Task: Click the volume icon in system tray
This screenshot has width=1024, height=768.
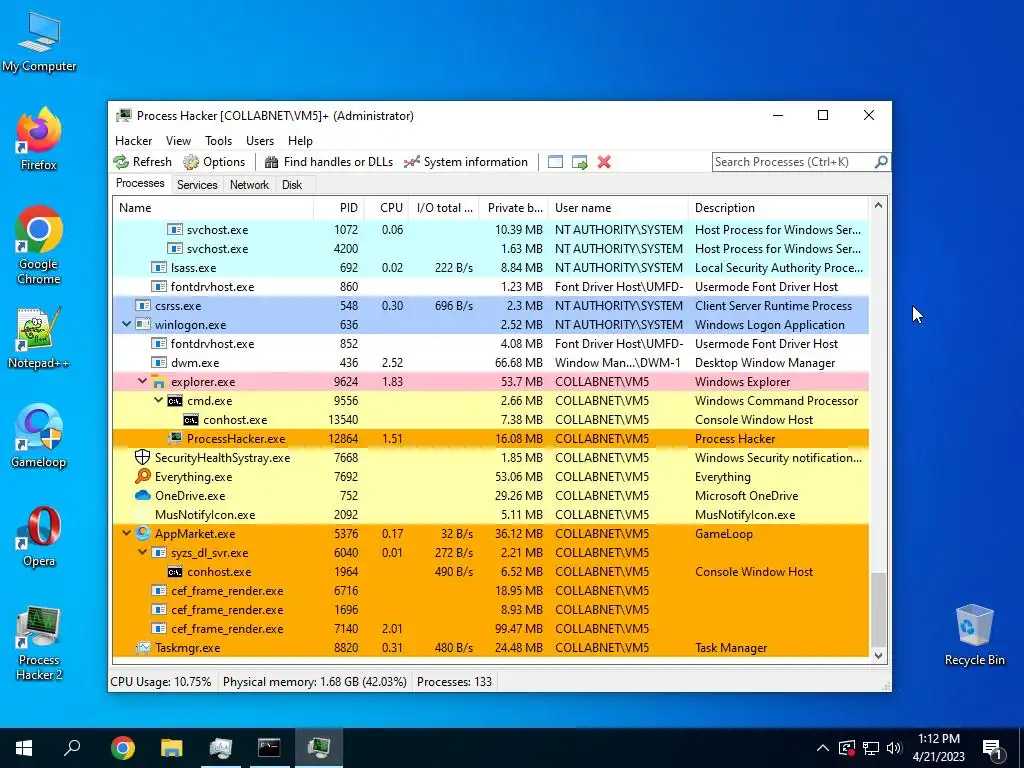Action: (x=894, y=748)
